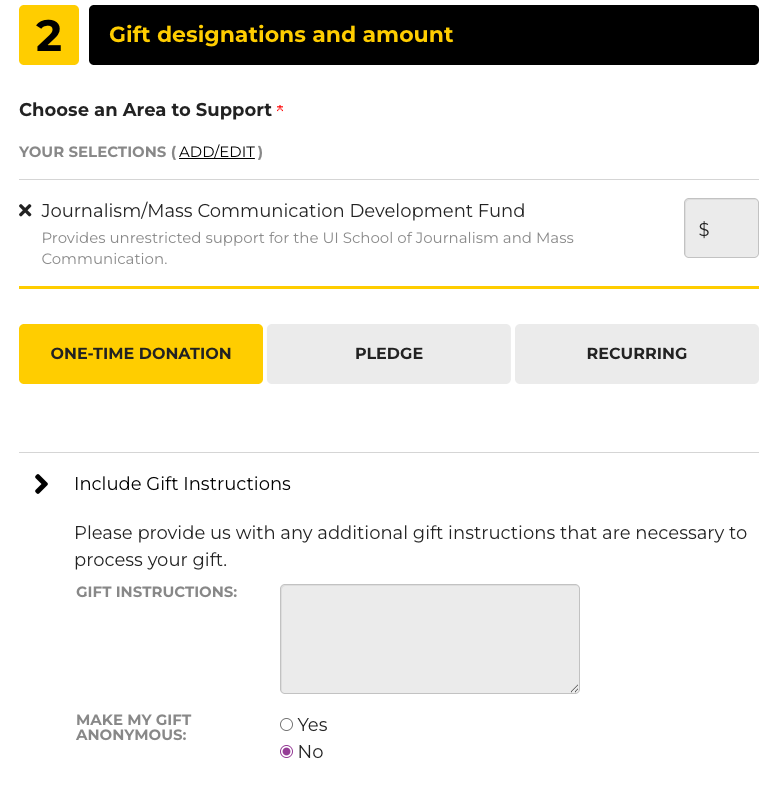The height and width of the screenshot is (789, 777).
Task: Toggle the Include Gift Instructions heading
Action: tap(182, 484)
